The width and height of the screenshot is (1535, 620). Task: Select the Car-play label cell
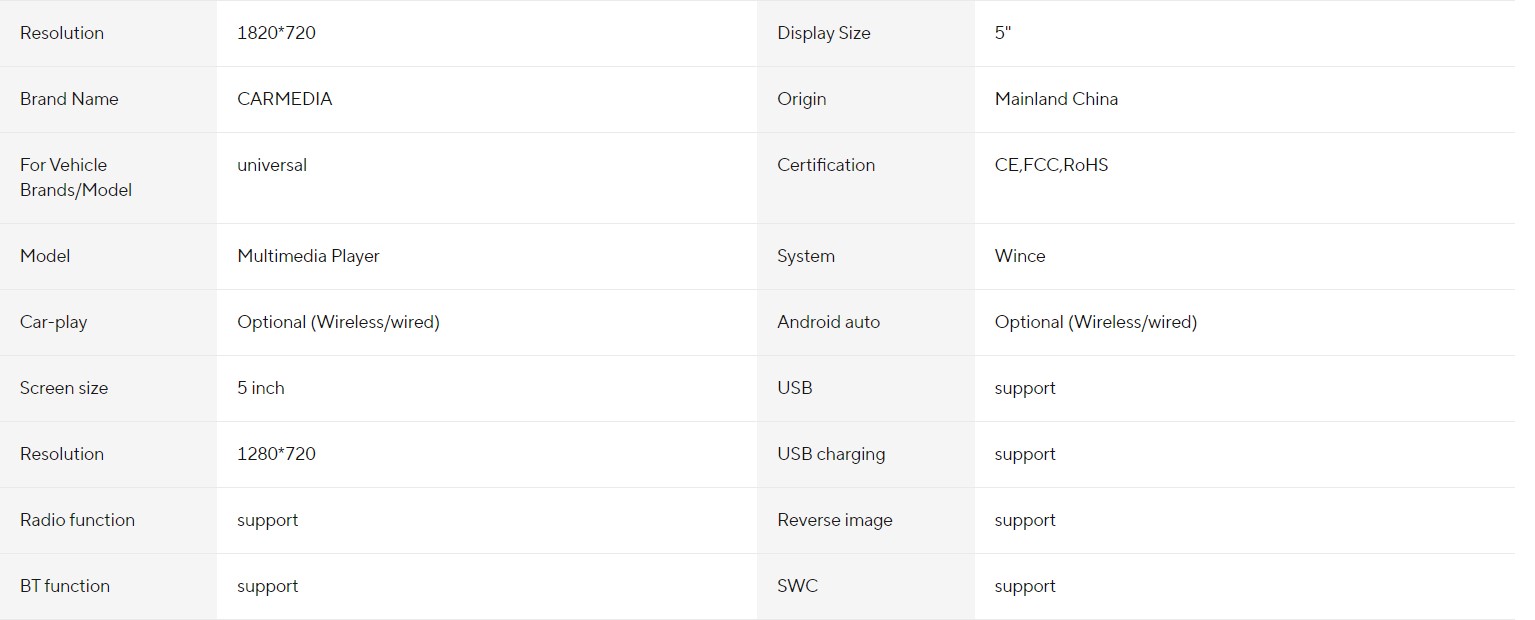click(108, 322)
